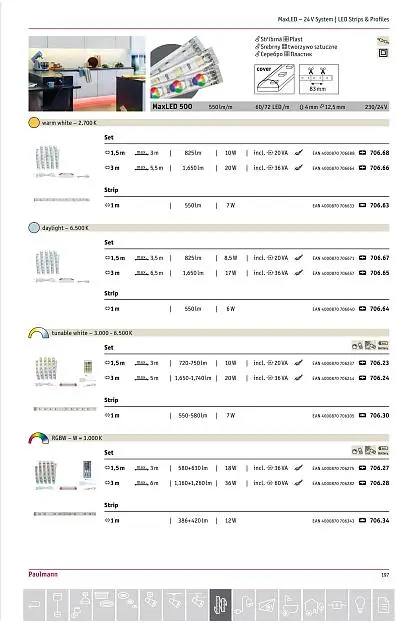Viewport: 396px width, 623px height.
Task: Select the recessed lights category icon
Action: click(127, 605)
